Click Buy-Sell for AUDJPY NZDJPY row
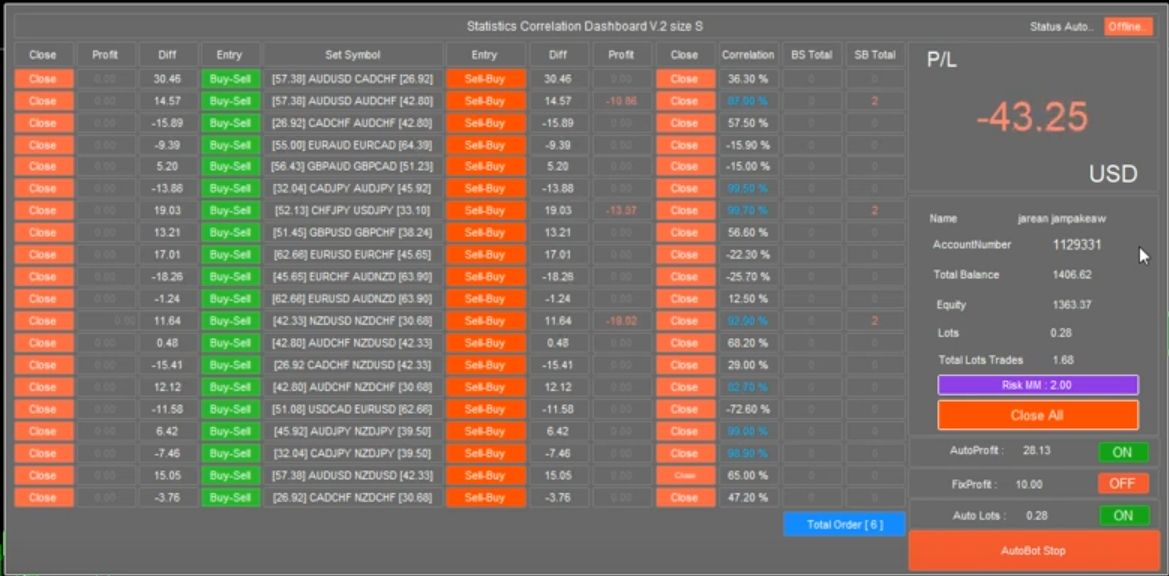 pos(230,431)
